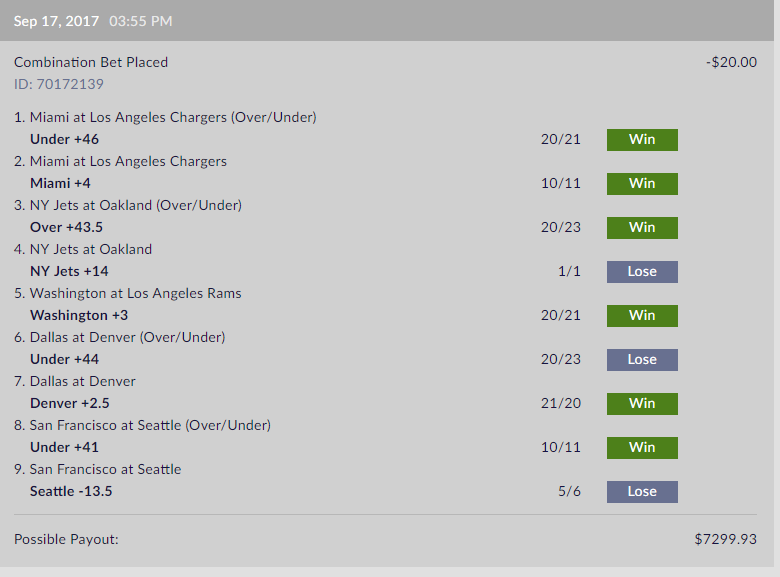This screenshot has height=577, width=780.
Task: Click the Win badge for Denver +2.5
Action: coord(642,403)
